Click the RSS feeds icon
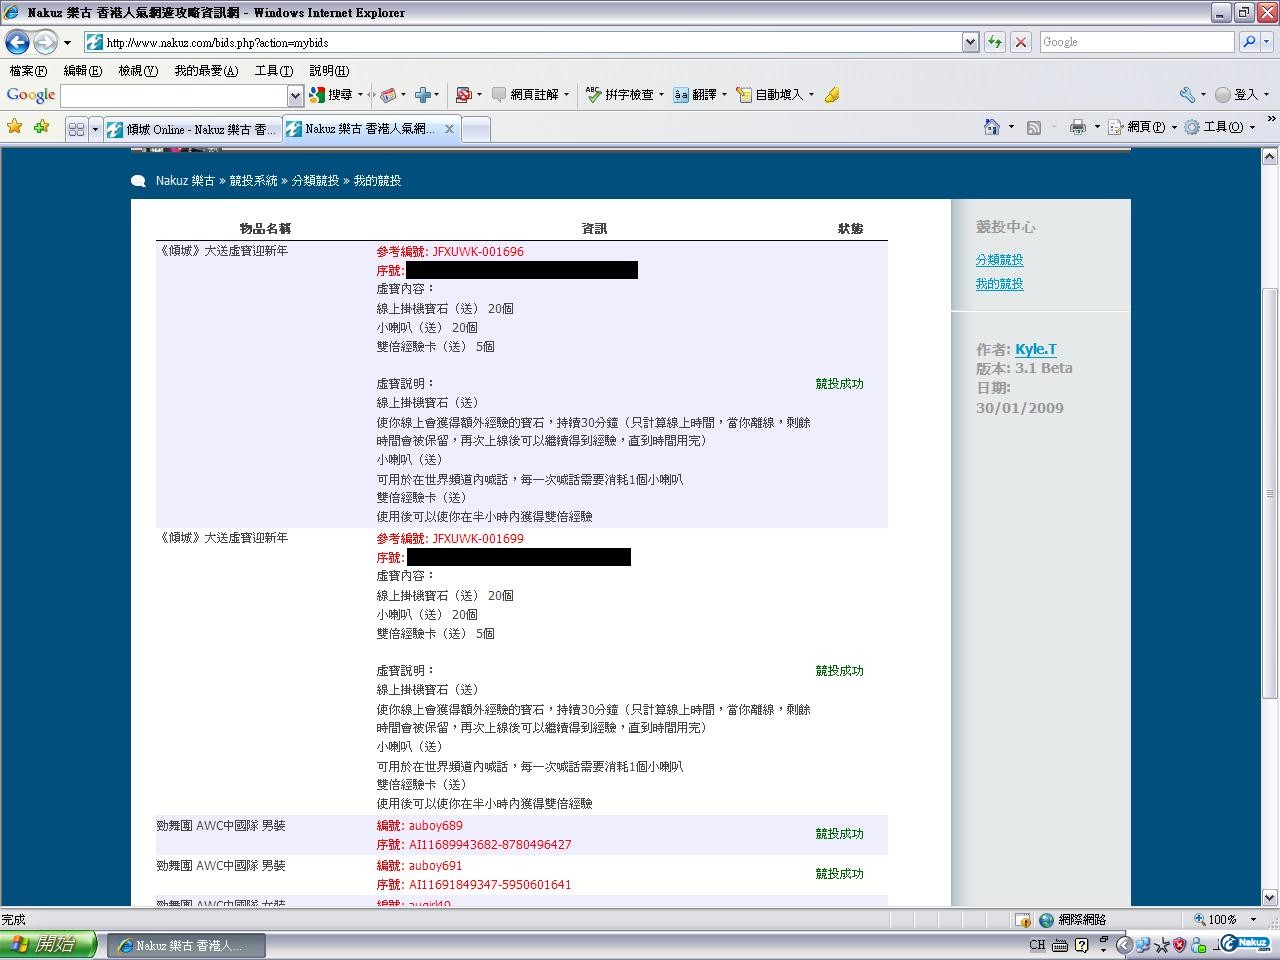 [1034, 127]
